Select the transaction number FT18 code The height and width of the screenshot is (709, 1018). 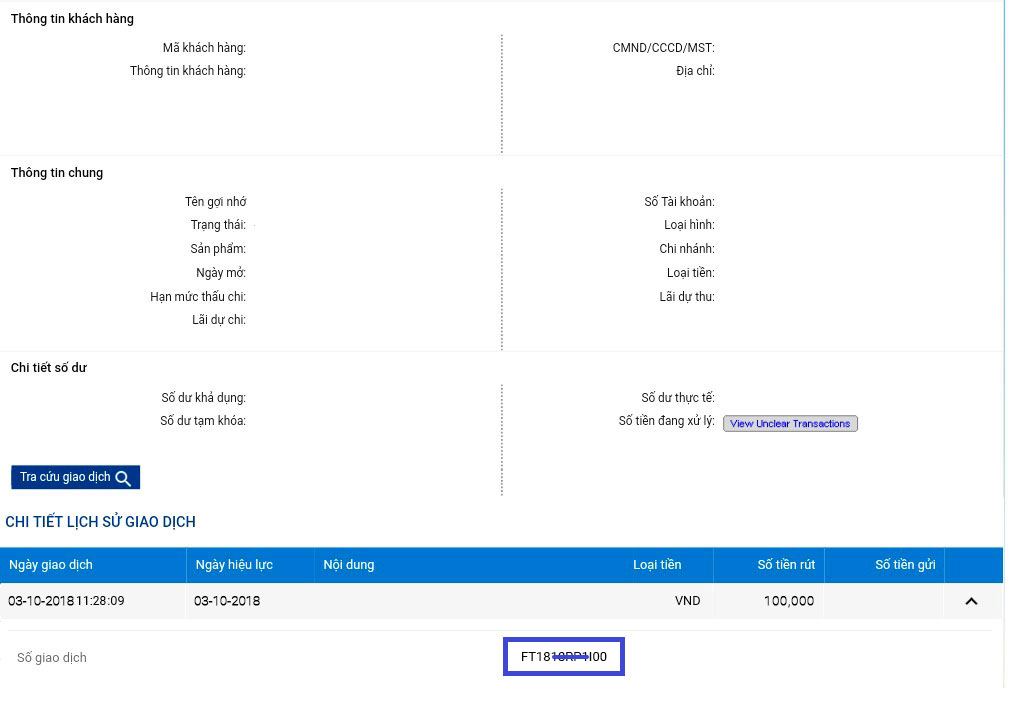(x=564, y=657)
